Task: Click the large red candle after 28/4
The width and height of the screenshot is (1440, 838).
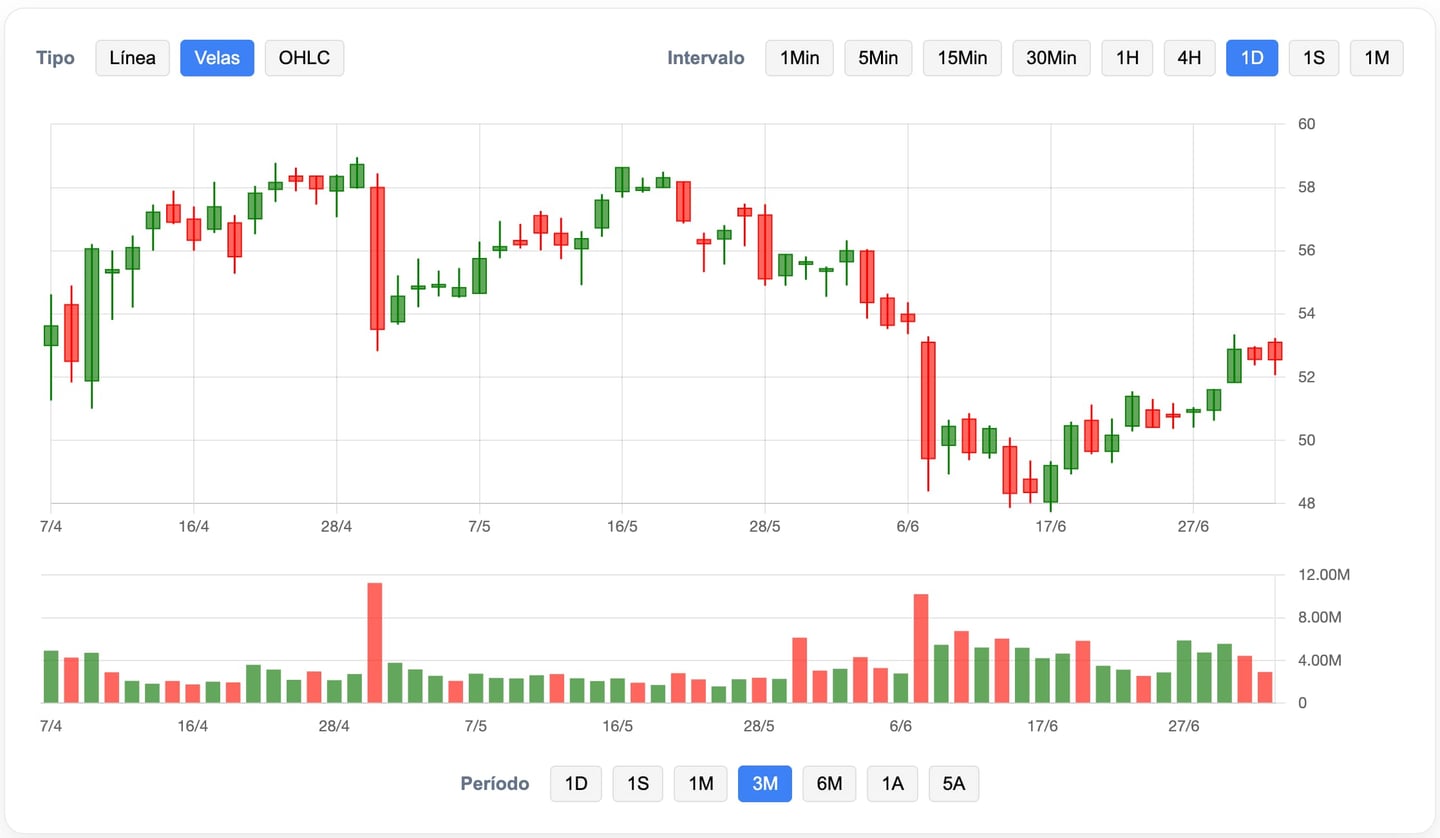Action: (x=377, y=258)
